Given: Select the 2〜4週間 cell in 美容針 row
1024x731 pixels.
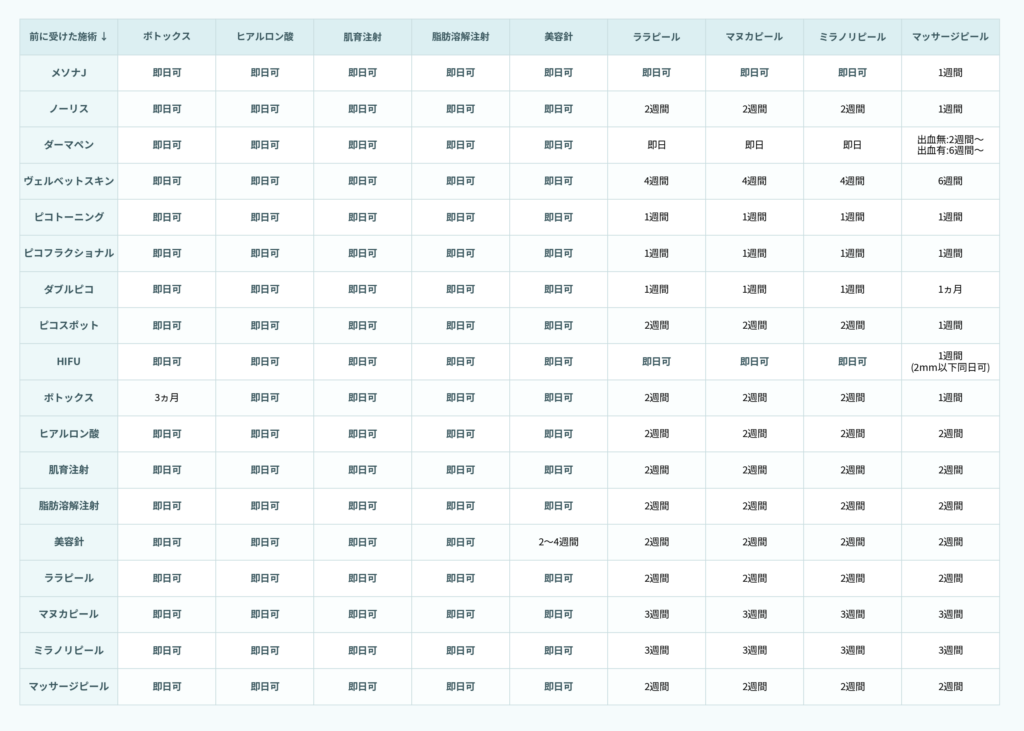Looking at the screenshot, I should point(558,542).
